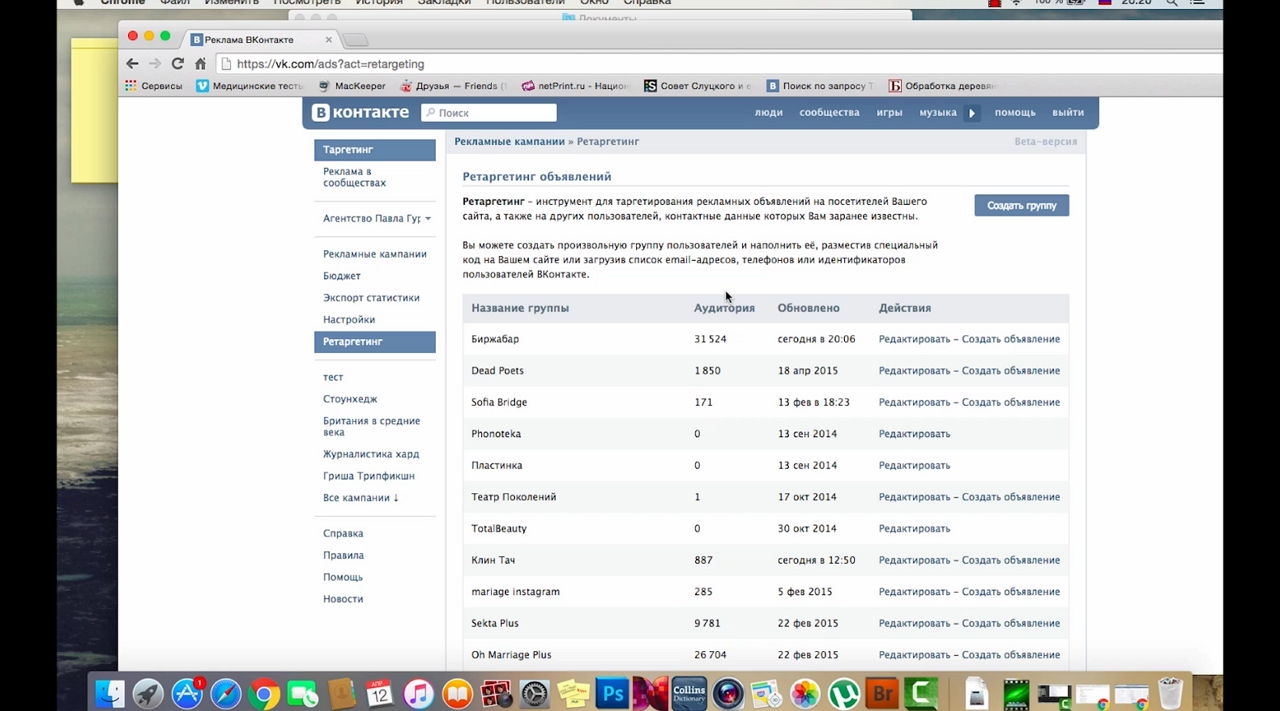Viewport: 1280px width, 711px height.
Task: Click Редактировать for TotalBeauty group
Action: pos(914,529)
